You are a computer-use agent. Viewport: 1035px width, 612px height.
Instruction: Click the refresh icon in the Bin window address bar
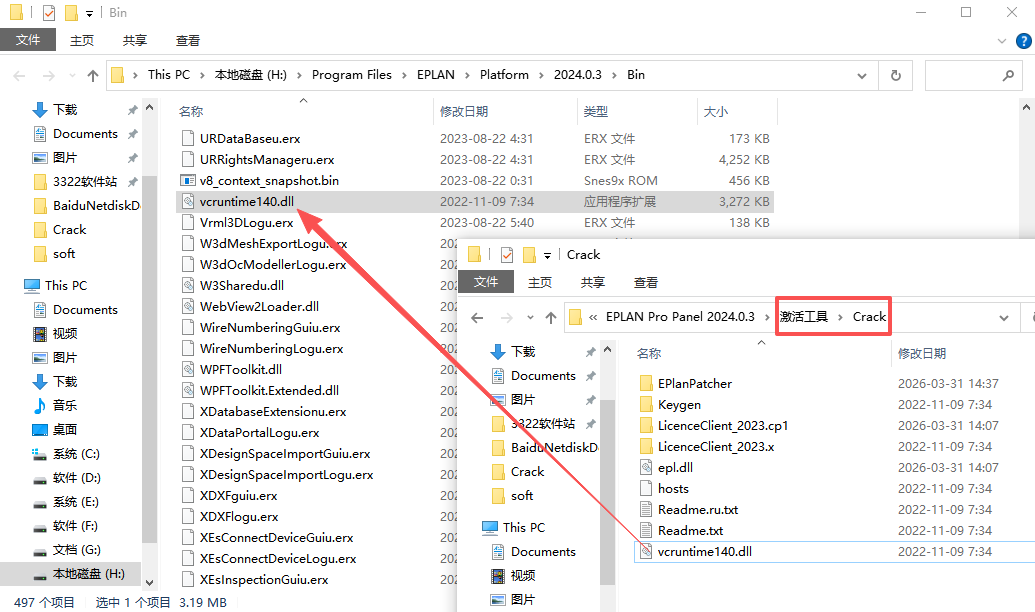[895, 75]
